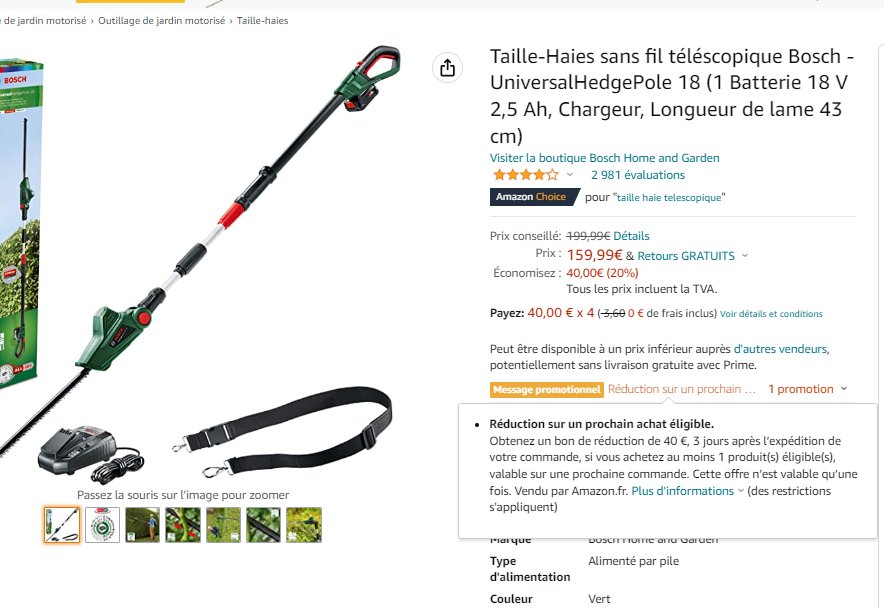This screenshot has width=884, height=608.
Task: Open Voir détails et conditions link
Action: coord(771,314)
